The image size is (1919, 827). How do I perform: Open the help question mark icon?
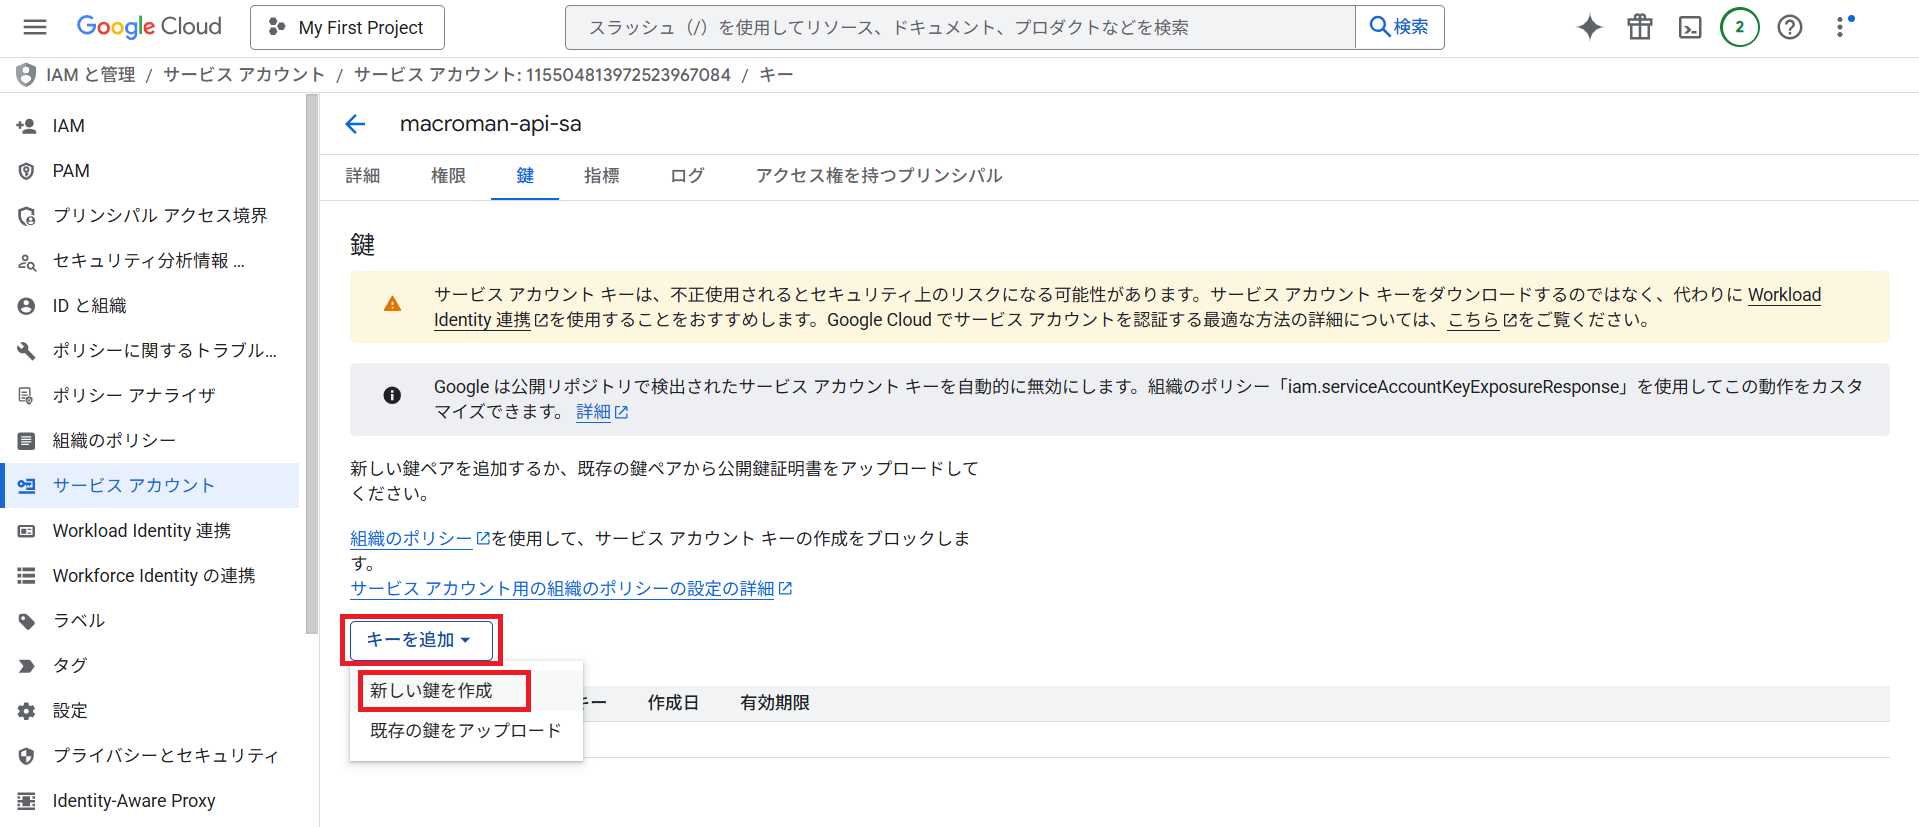pyautogui.click(x=1790, y=27)
